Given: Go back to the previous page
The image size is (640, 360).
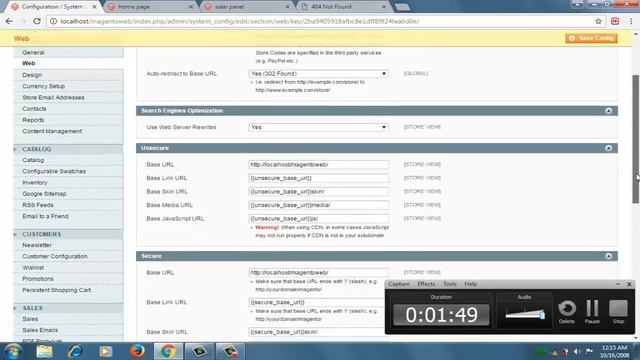Looking at the screenshot, I should pyautogui.click(x=9, y=21).
